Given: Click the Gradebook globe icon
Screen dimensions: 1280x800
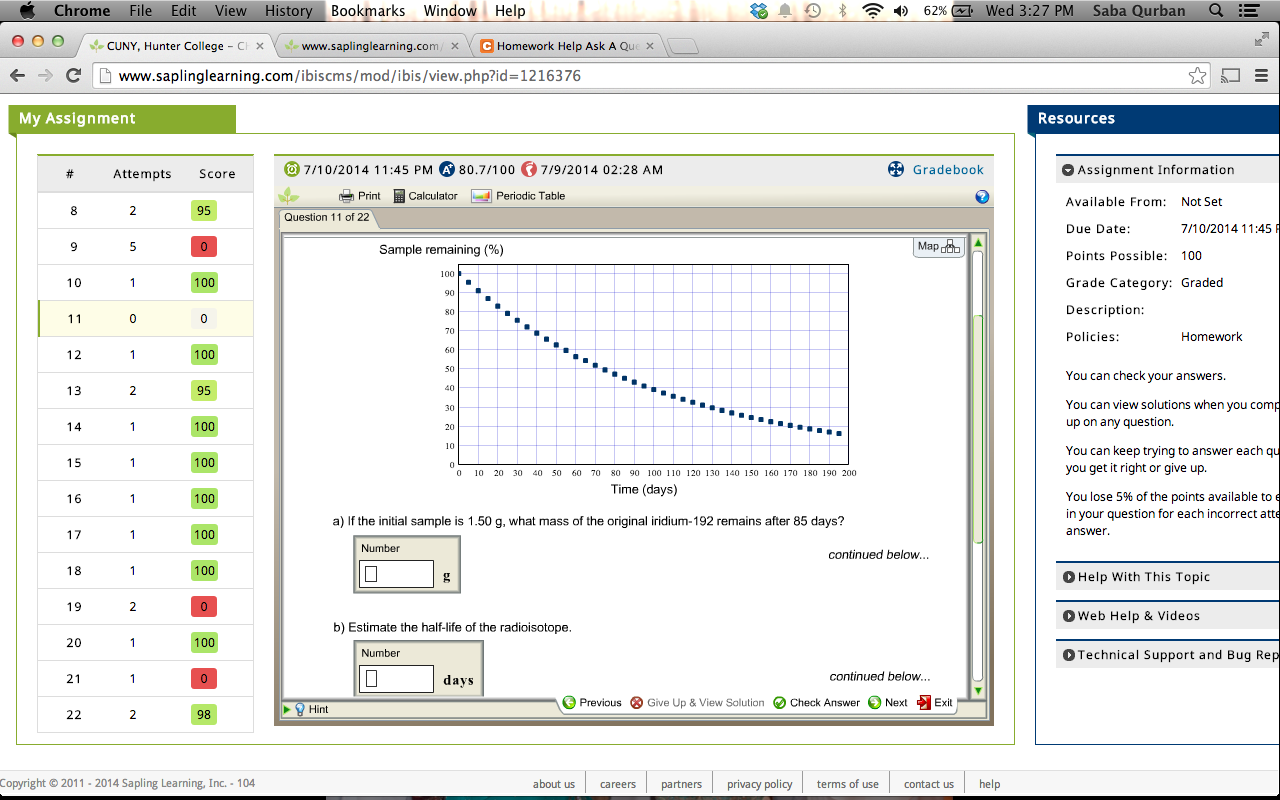Looking at the screenshot, I should click(895, 169).
